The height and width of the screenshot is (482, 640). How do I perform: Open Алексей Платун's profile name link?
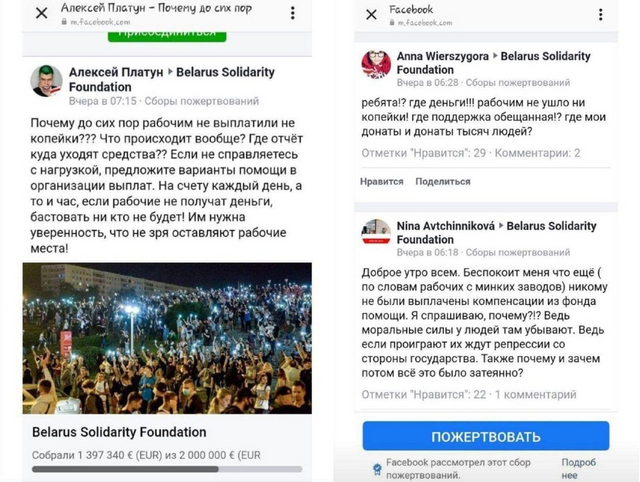114,73
